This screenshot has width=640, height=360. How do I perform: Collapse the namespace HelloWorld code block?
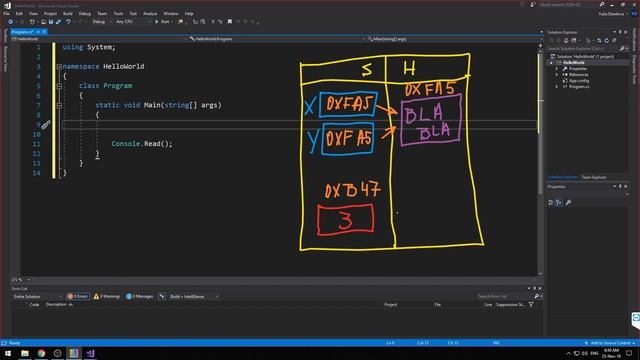coord(59,67)
